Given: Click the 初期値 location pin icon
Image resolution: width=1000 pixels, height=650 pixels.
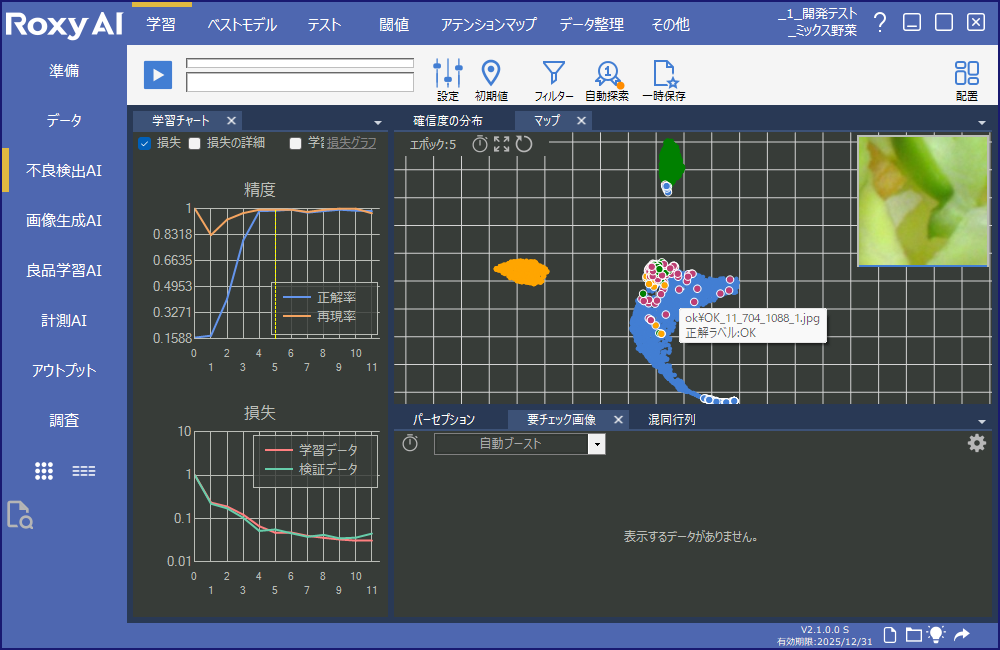Looking at the screenshot, I should (x=490, y=73).
